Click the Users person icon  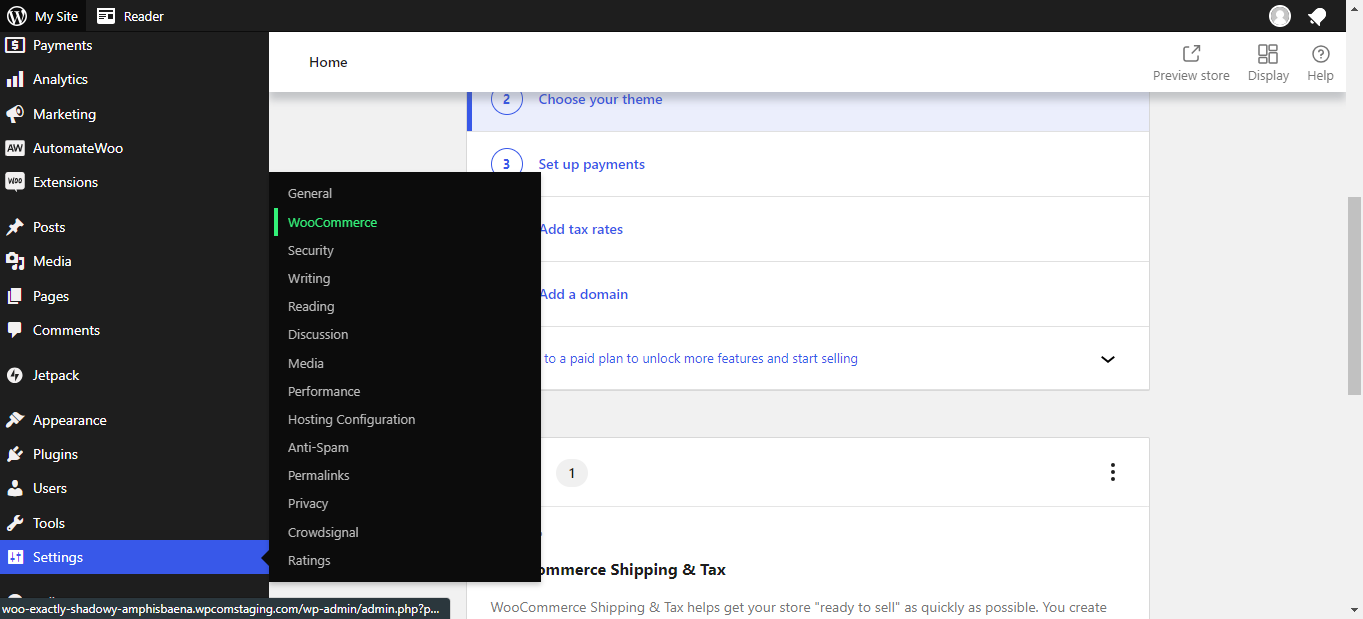coord(15,488)
